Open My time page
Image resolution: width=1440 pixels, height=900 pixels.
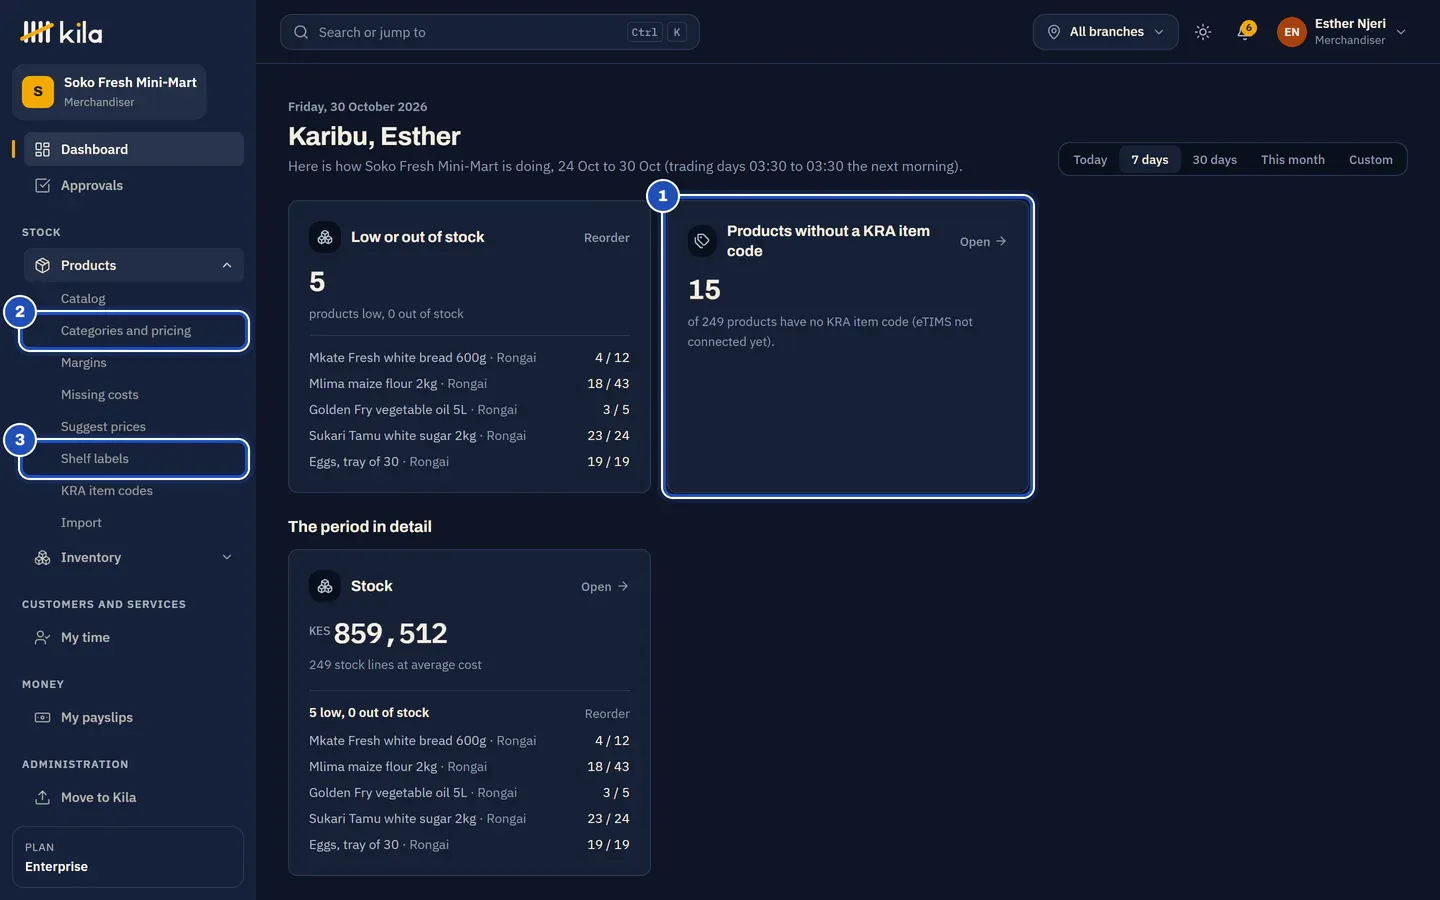pos(134,637)
